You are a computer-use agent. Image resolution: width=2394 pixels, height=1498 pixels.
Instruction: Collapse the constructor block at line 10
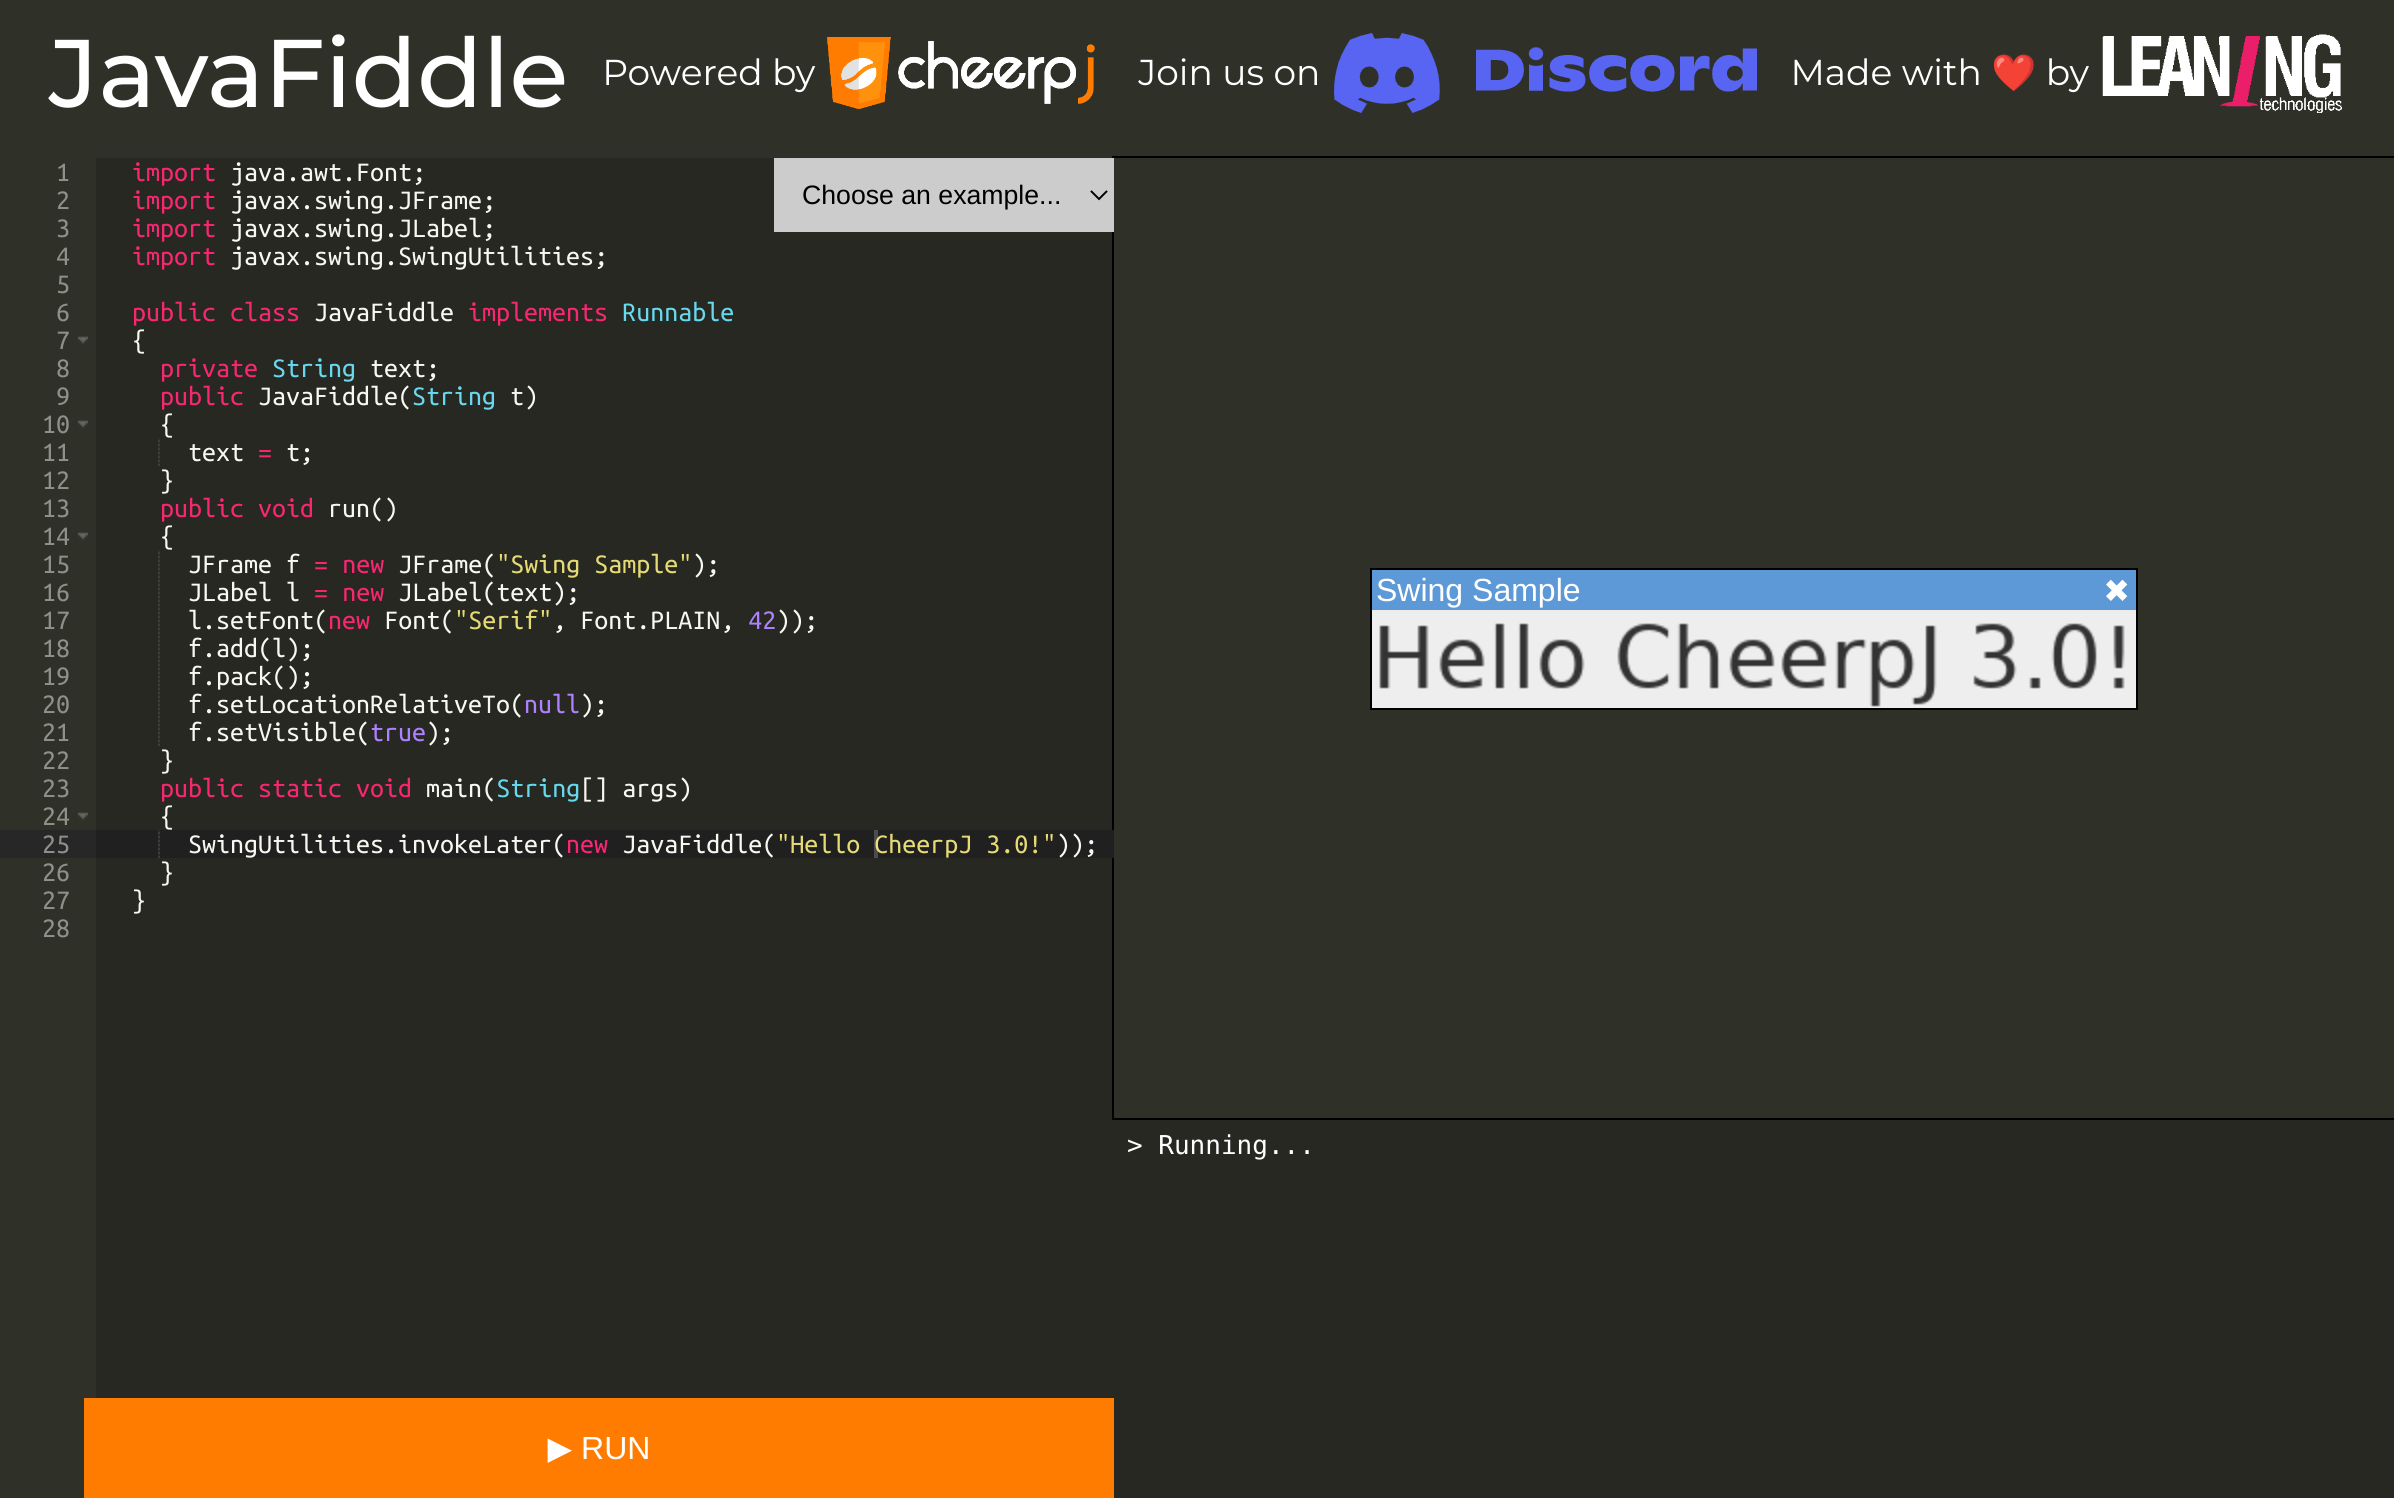82,424
